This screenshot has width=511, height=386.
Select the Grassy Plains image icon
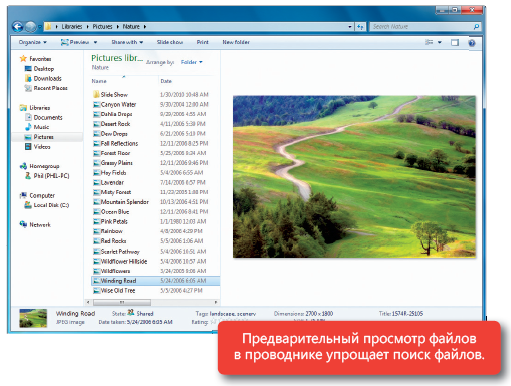point(96,163)
